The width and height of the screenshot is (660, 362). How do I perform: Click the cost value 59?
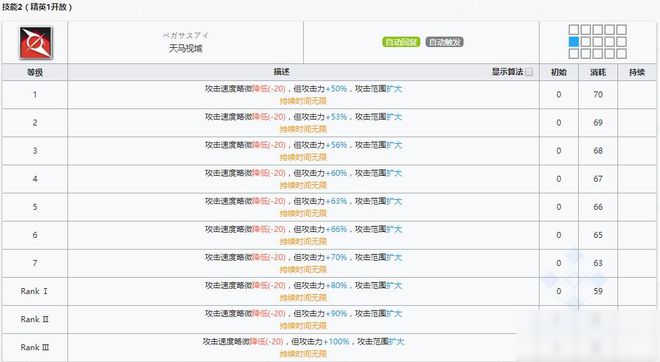pos(598,291)
